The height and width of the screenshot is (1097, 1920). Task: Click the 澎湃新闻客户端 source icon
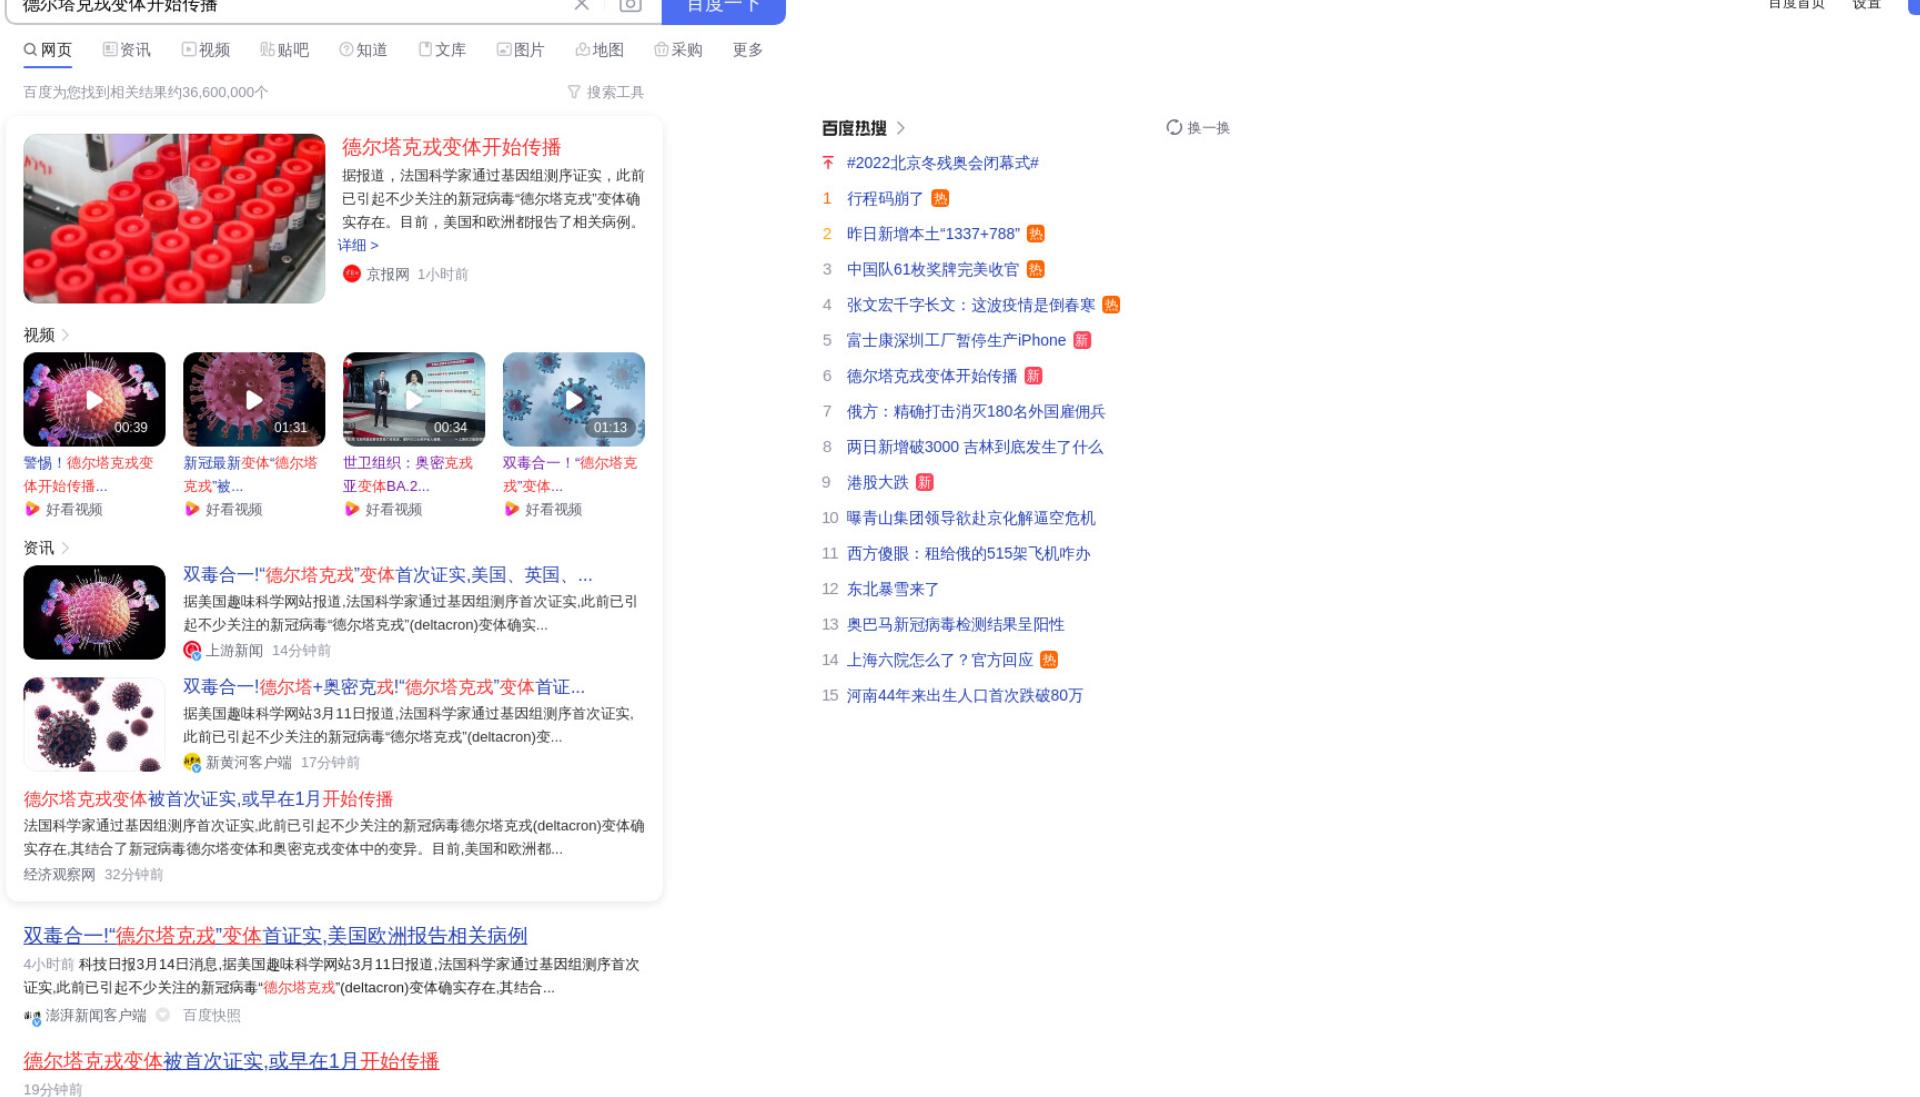pyautogui.click(x=32, y=1016)
